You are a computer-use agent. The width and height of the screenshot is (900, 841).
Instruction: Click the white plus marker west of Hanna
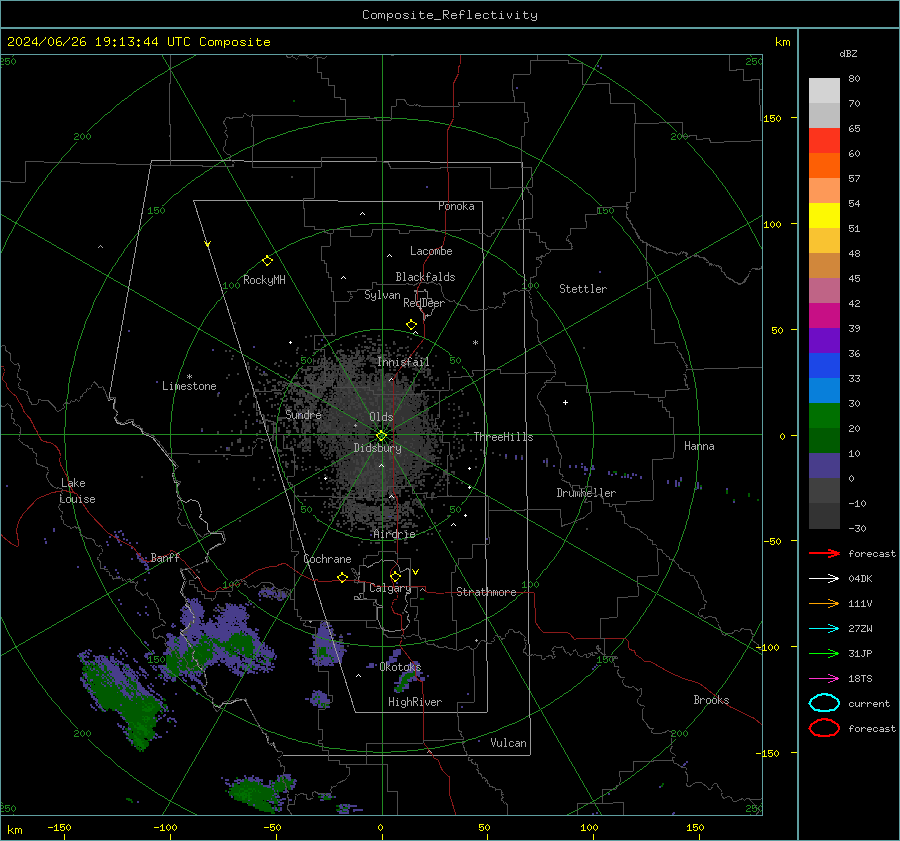pyautogui.click(x=565, y=402)
